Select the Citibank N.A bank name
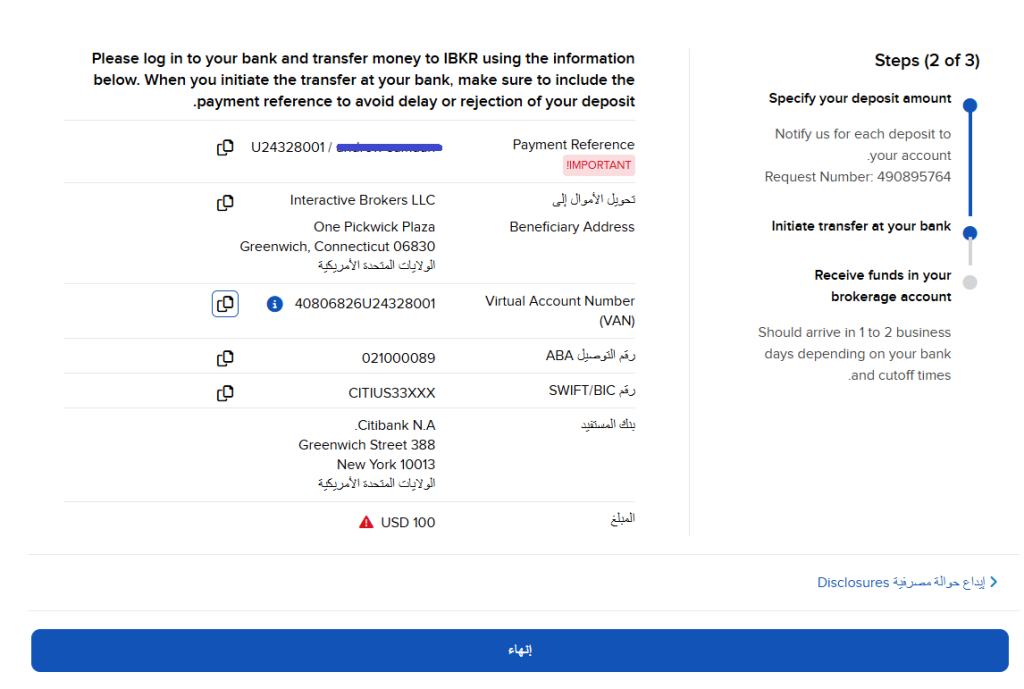Screen dimensions: 1024x689 tap(395, 425)
